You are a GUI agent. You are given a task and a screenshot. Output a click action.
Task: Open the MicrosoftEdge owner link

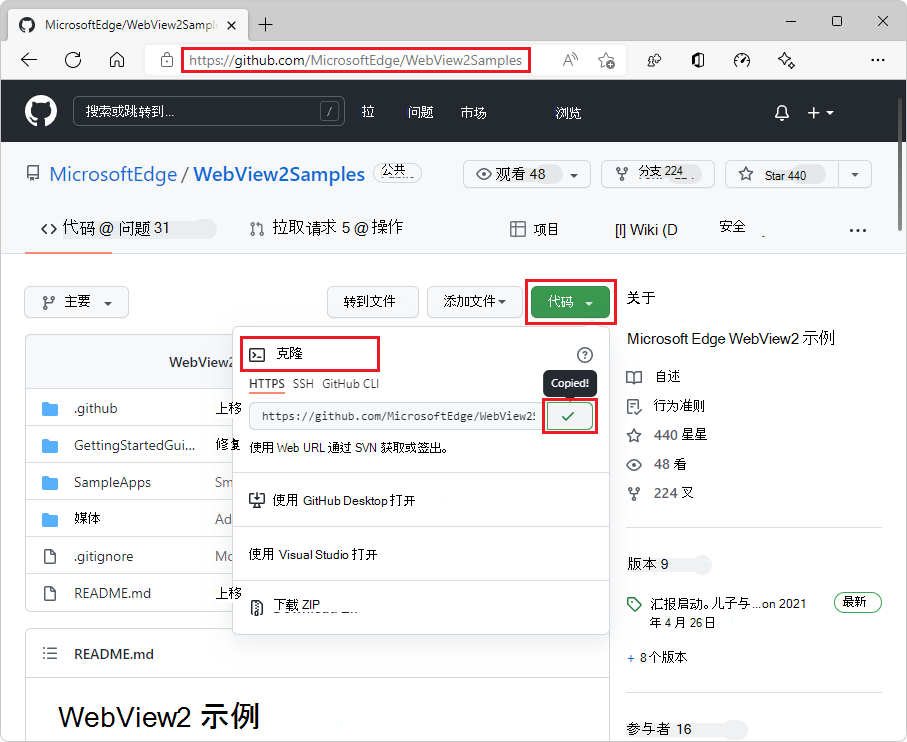pos(113,174)
